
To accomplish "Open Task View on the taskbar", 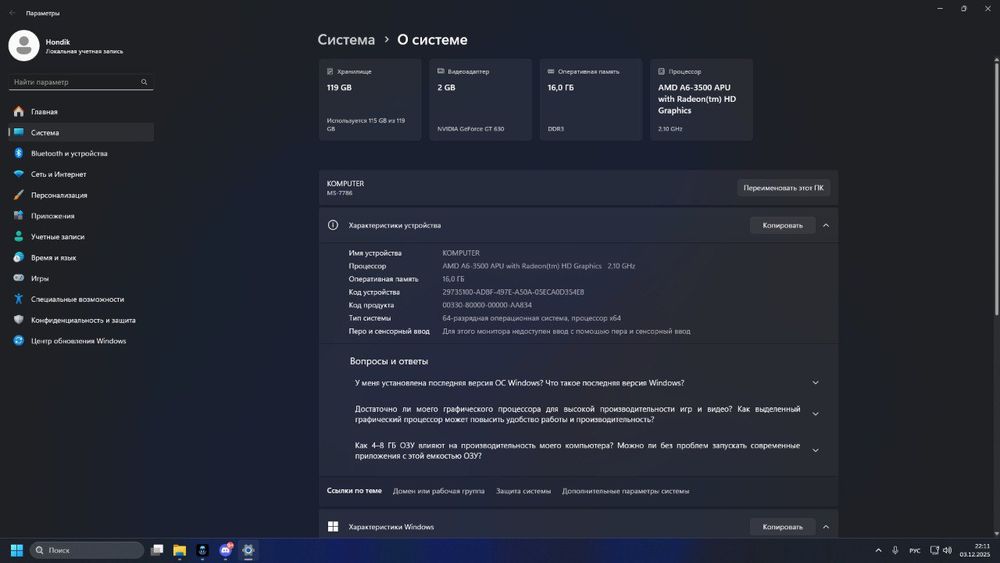I will [157, 550].
